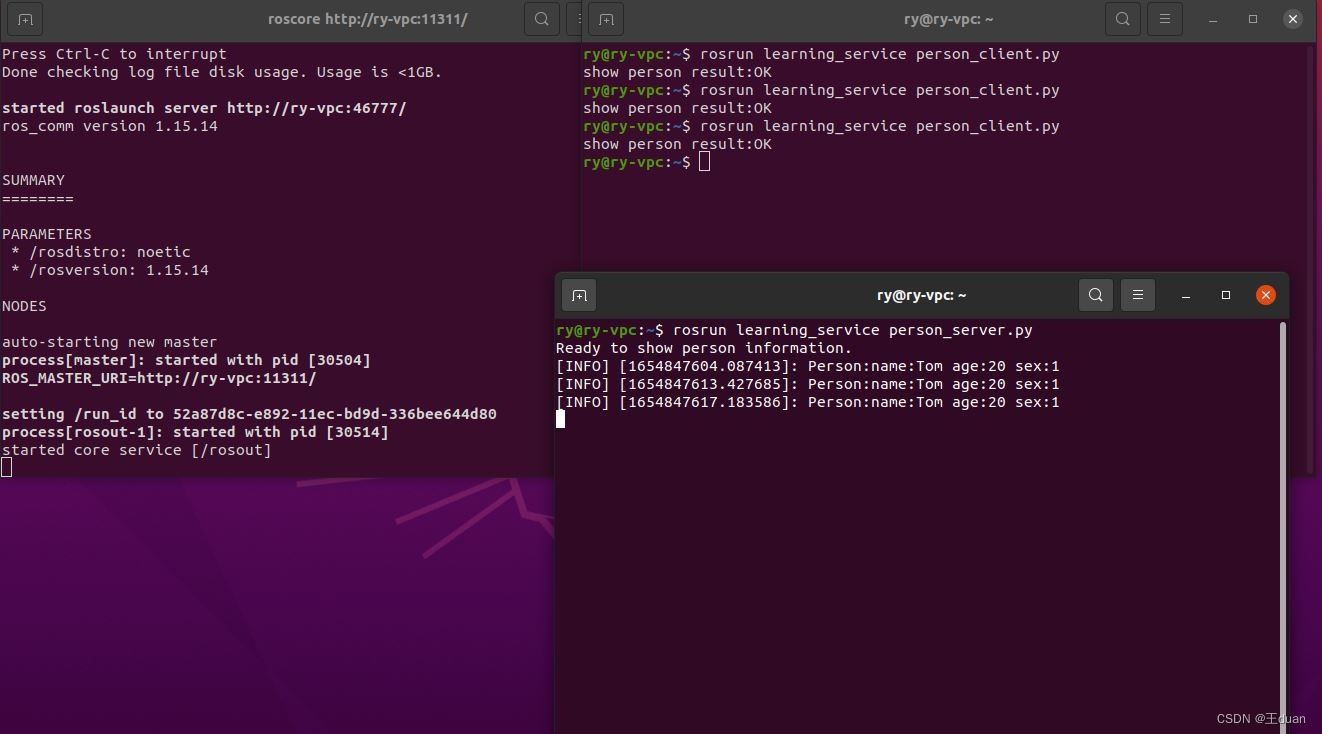Click the scrollbar of the person_server terminal
The height and width of the screenshot is (734, 1322).
coord(1283,527)
